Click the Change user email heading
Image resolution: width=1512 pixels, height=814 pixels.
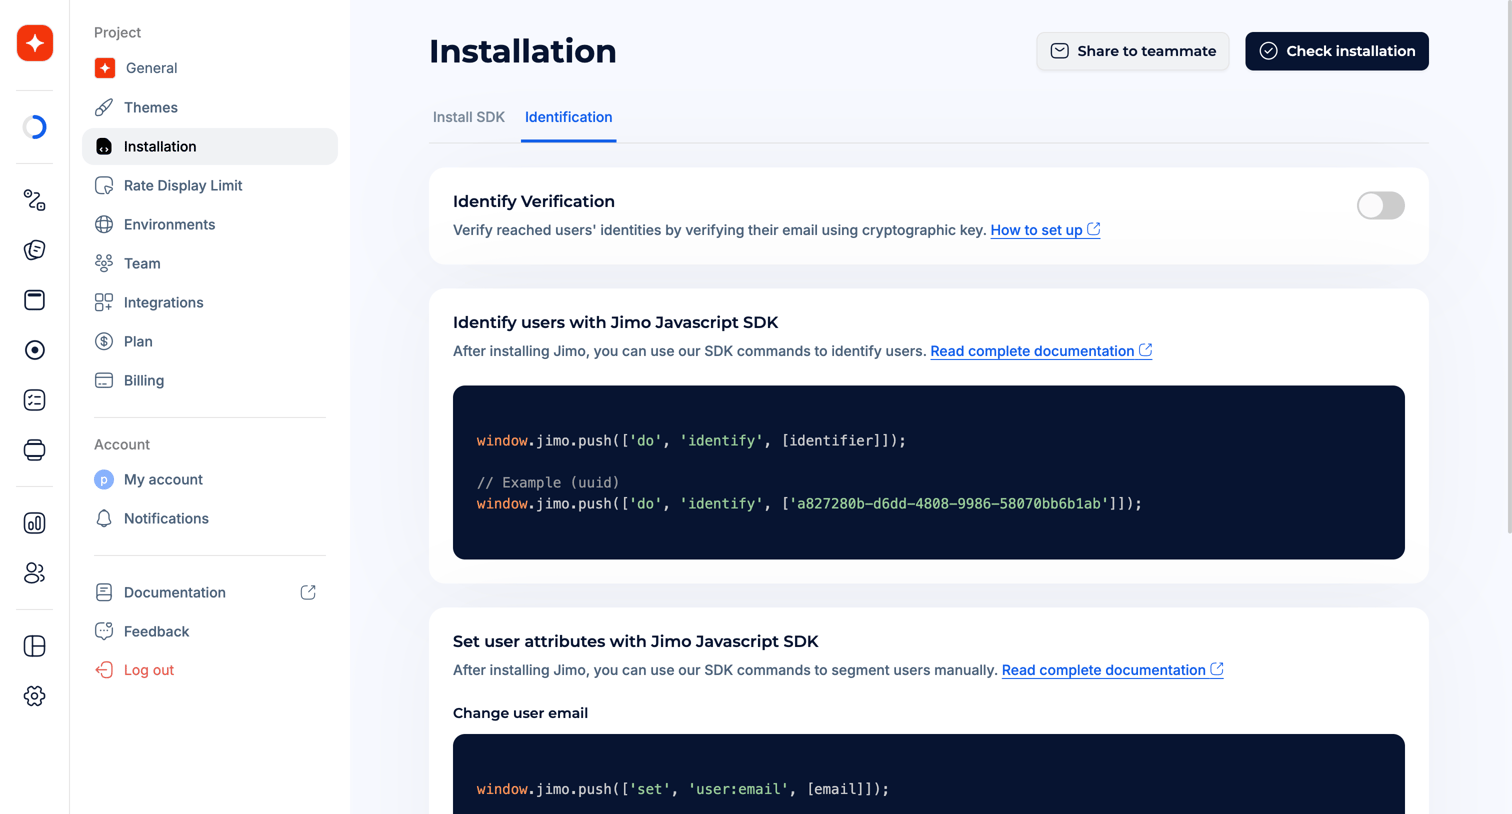[520, 713]
